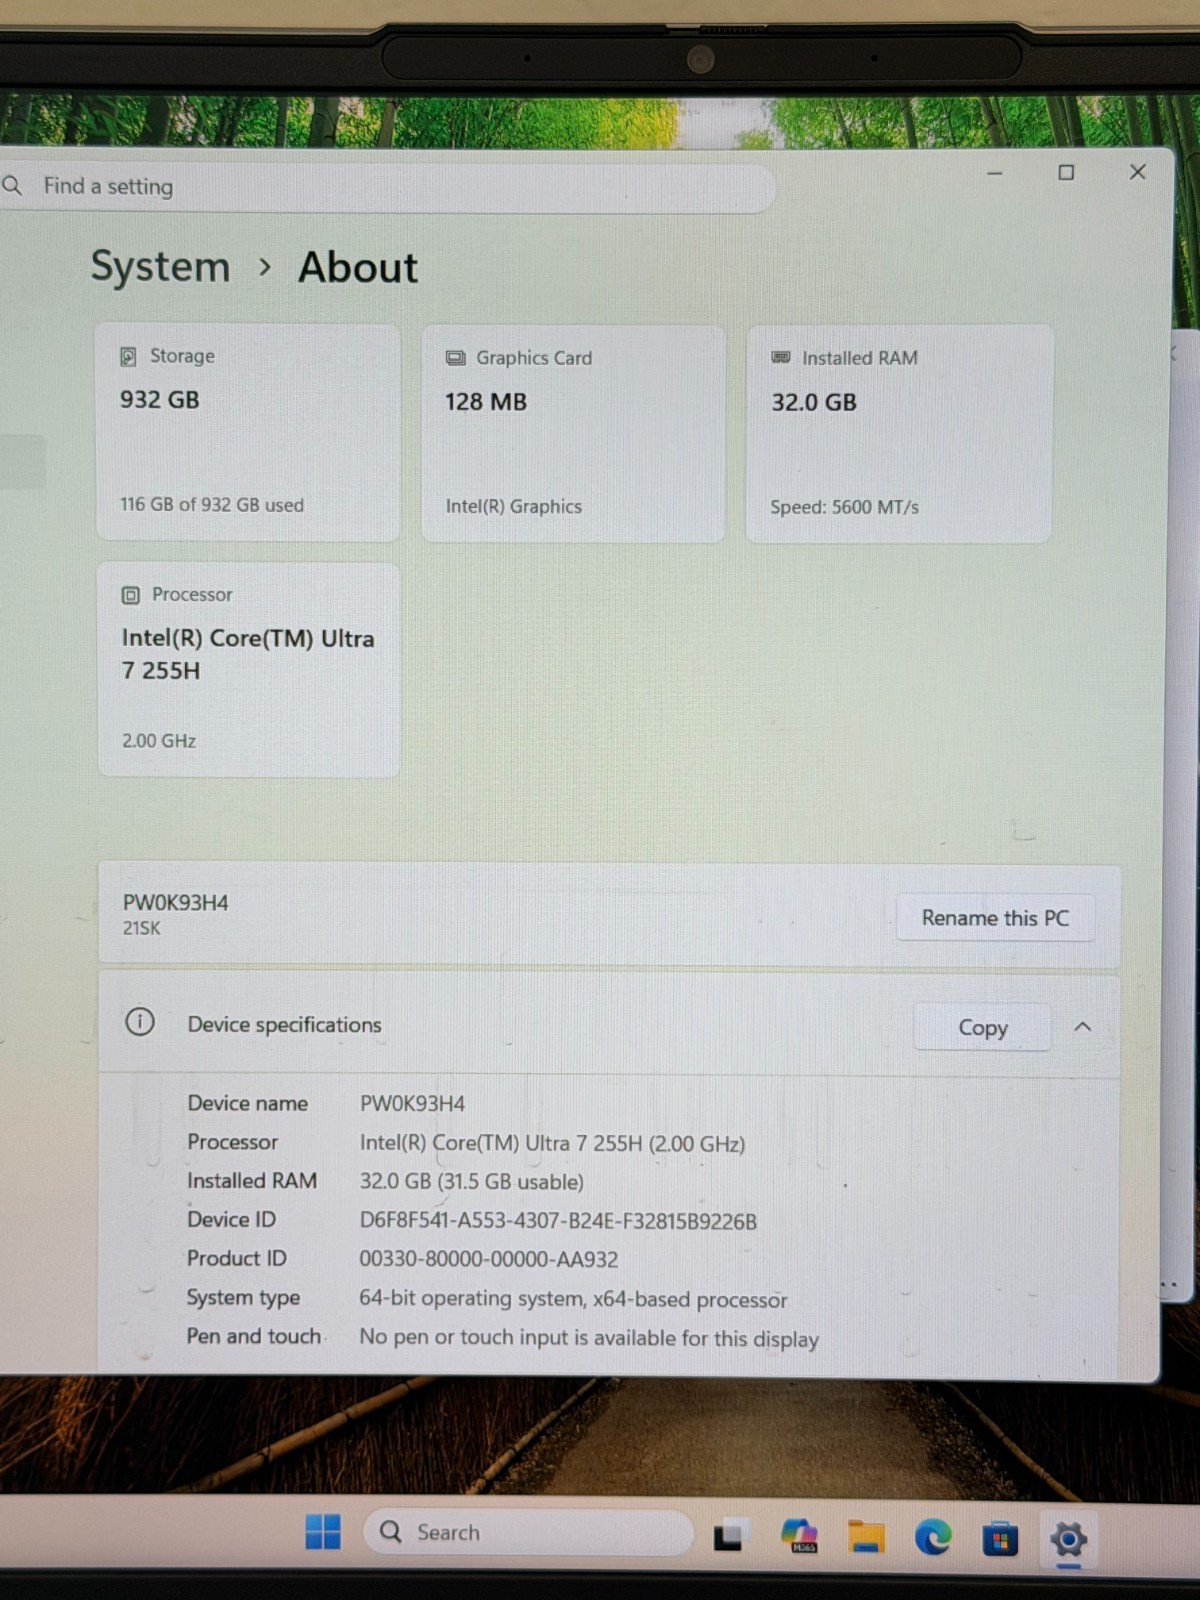Select 'Intel(R) Graphics' text

click(514, 507)
